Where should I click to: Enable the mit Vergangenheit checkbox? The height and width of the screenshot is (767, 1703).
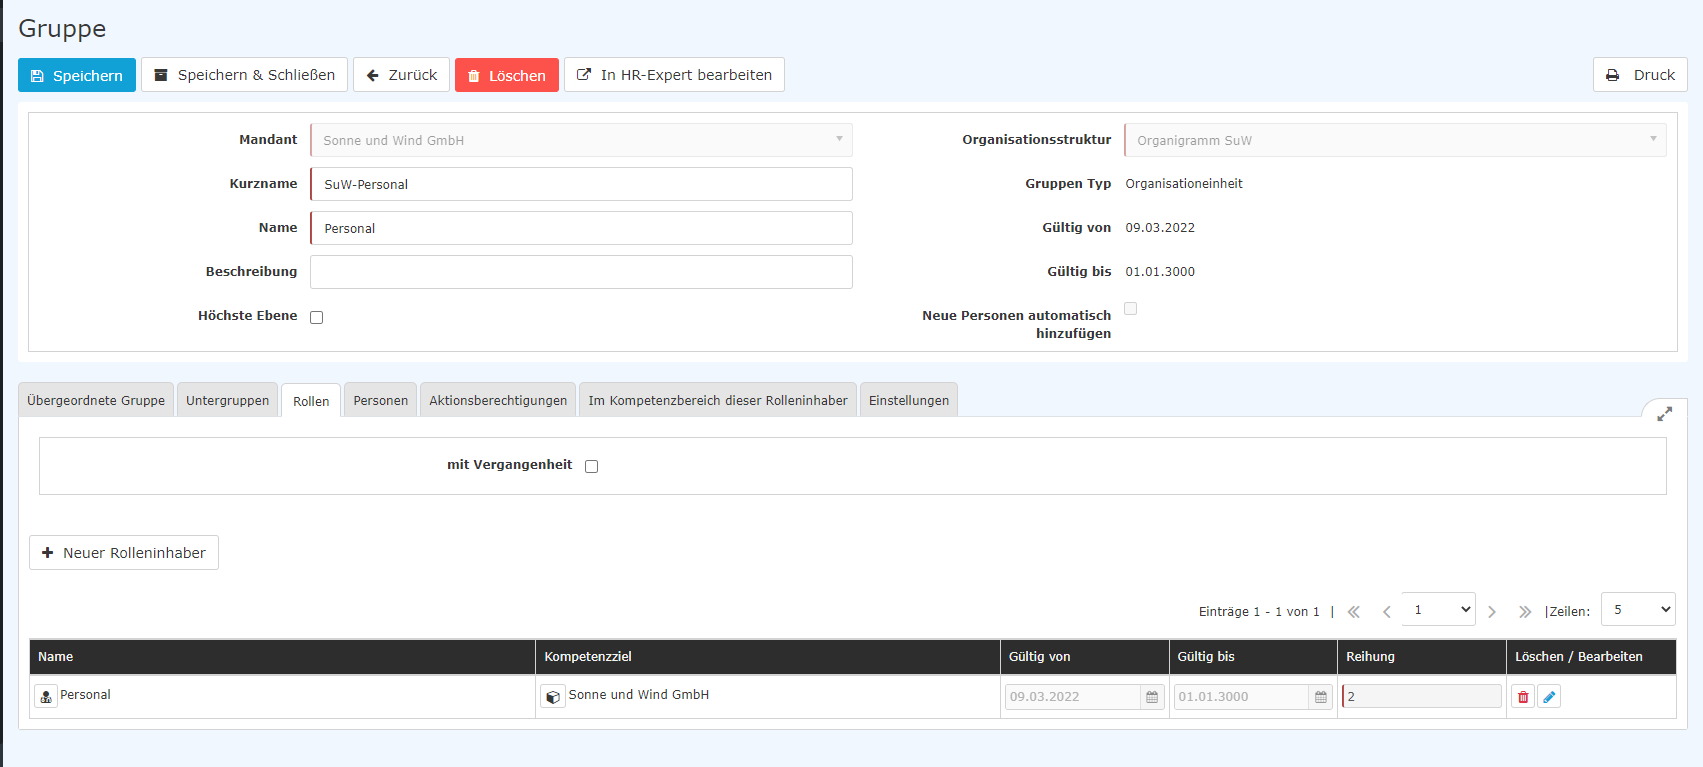(592, 466)
